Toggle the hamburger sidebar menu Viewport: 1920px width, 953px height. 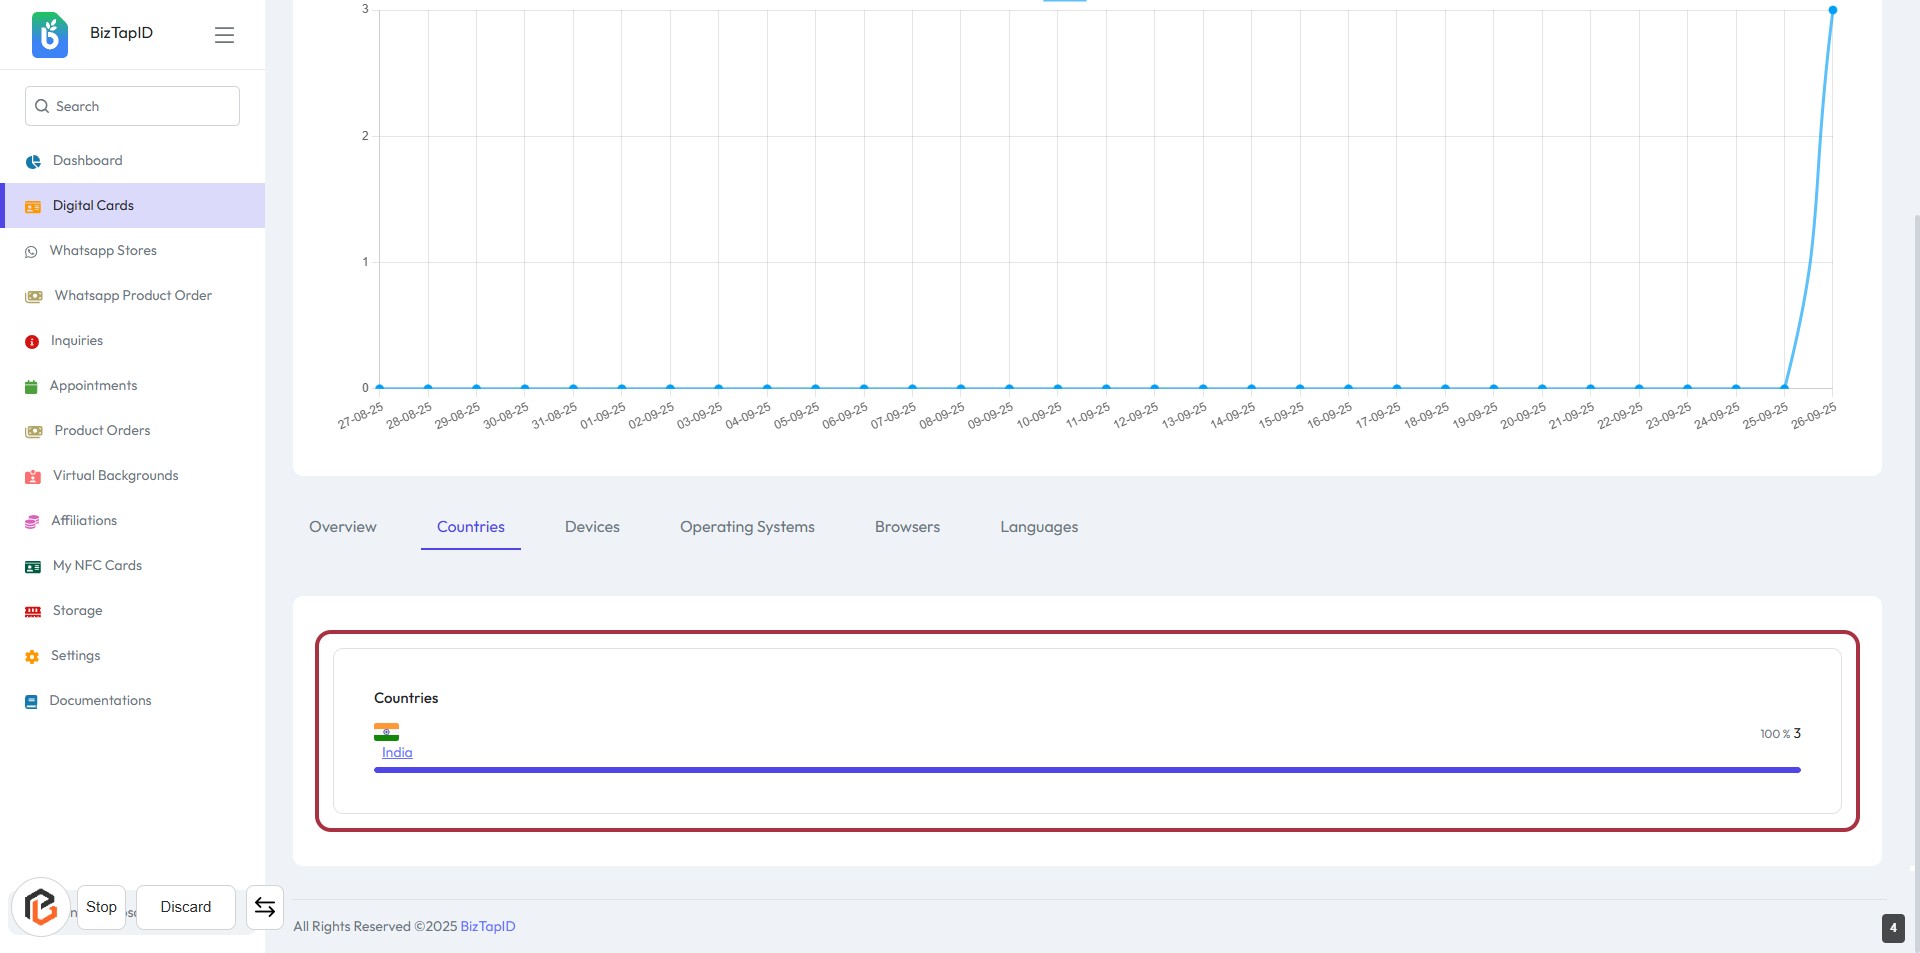[224, 35]
